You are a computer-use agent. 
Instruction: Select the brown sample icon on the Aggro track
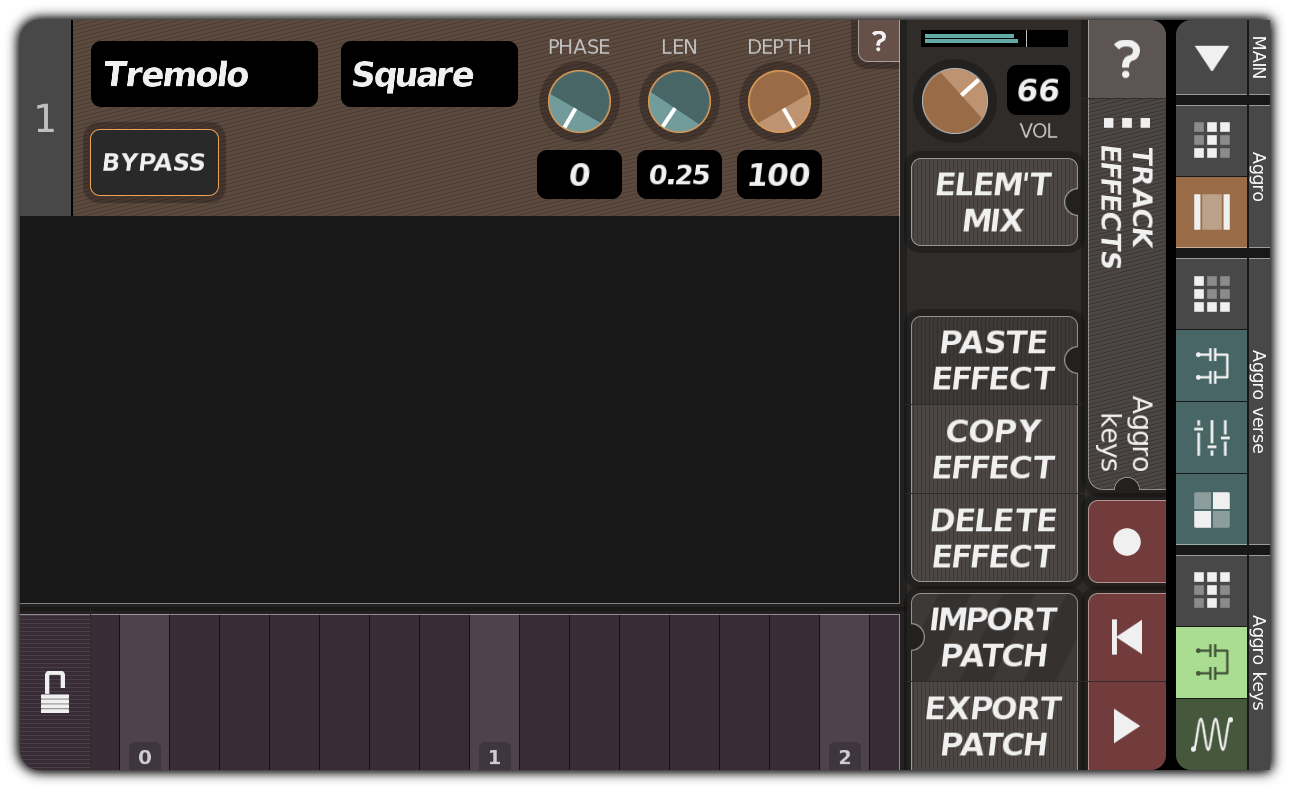(1211, 212)
